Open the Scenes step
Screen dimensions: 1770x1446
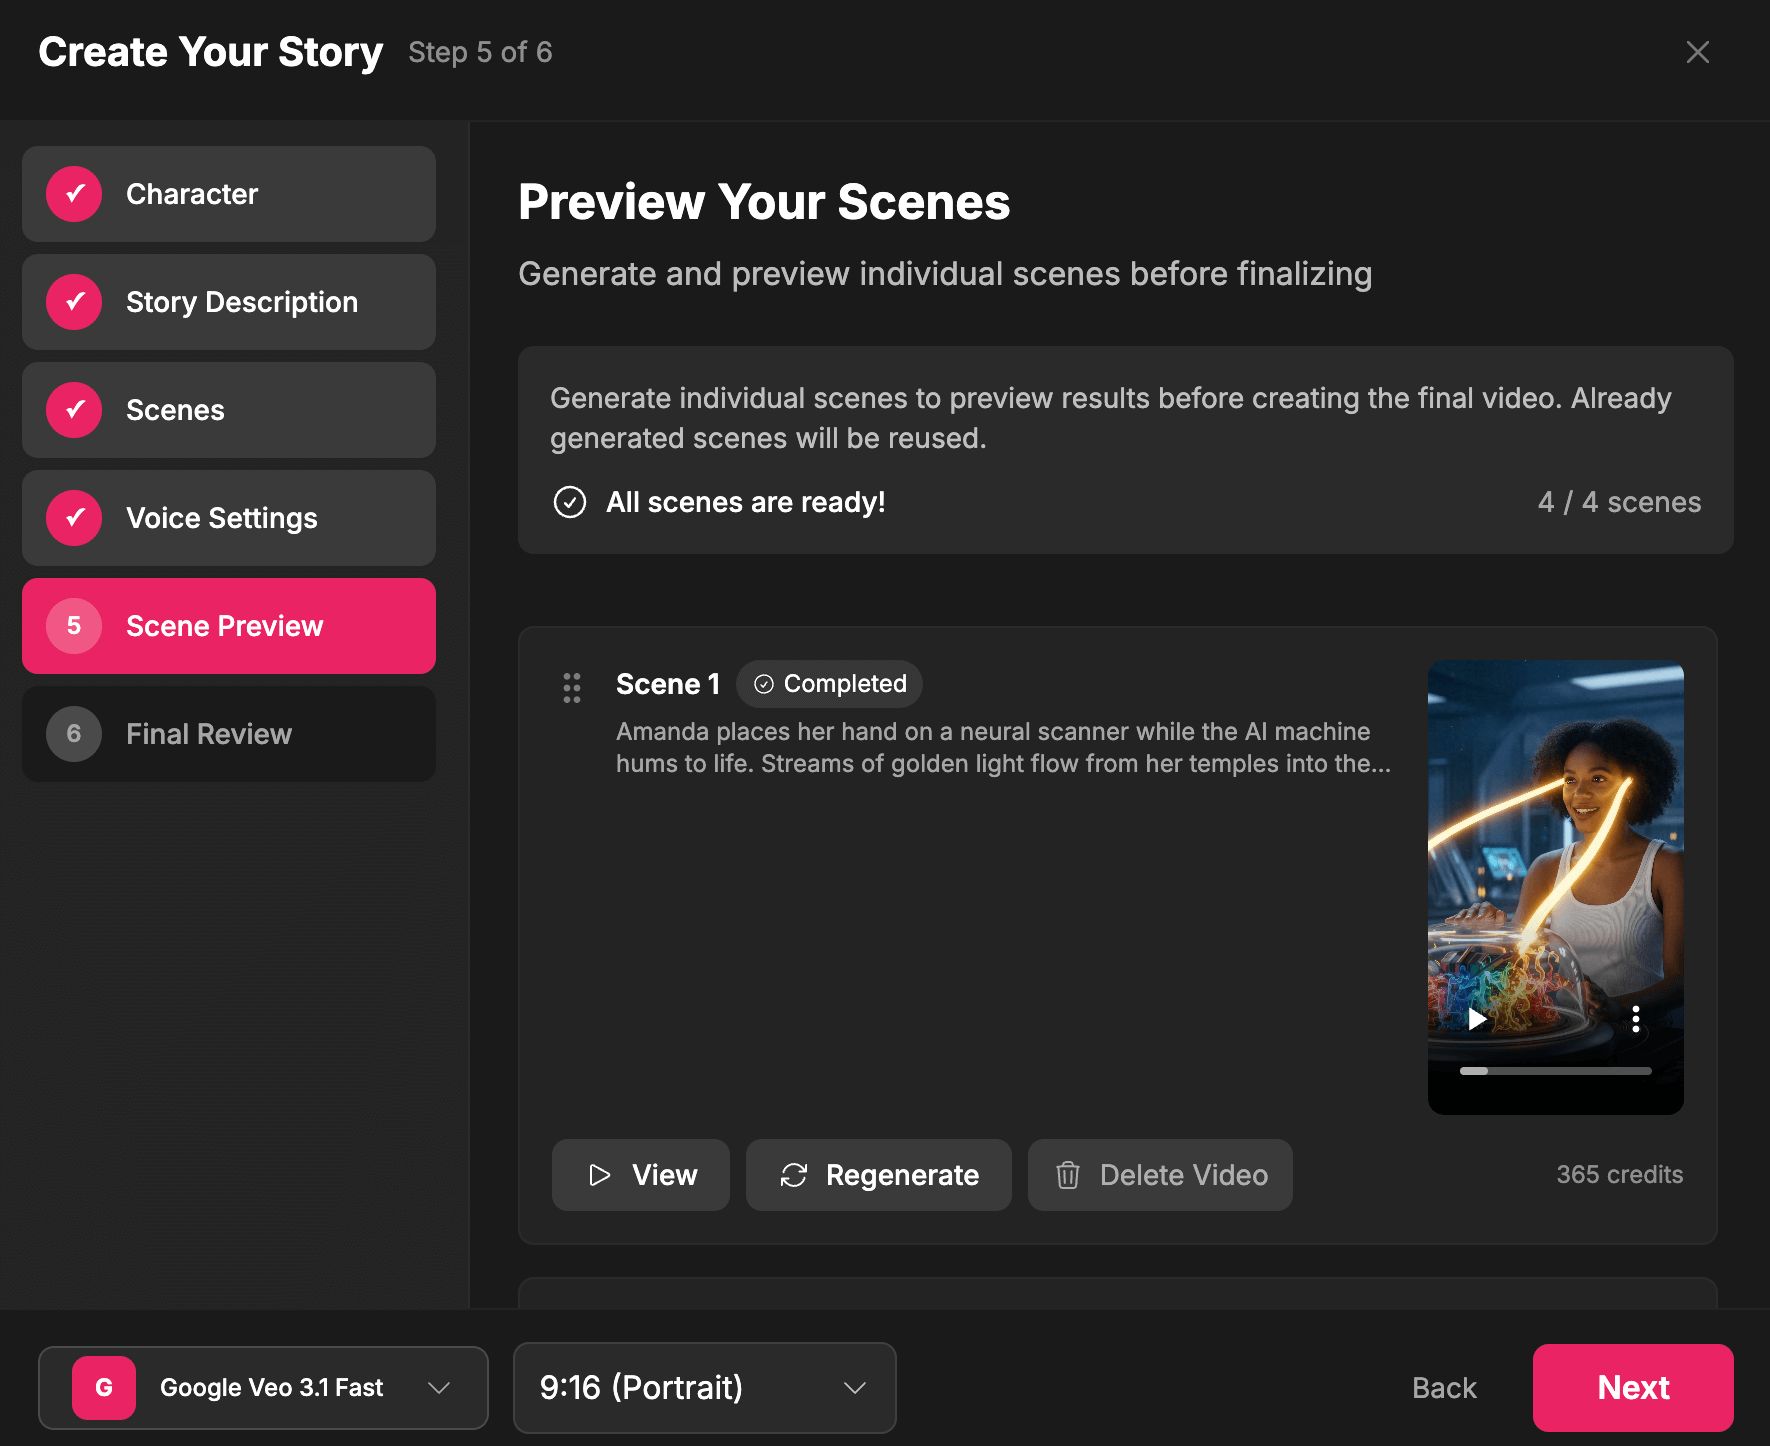[x=229, y=410]
